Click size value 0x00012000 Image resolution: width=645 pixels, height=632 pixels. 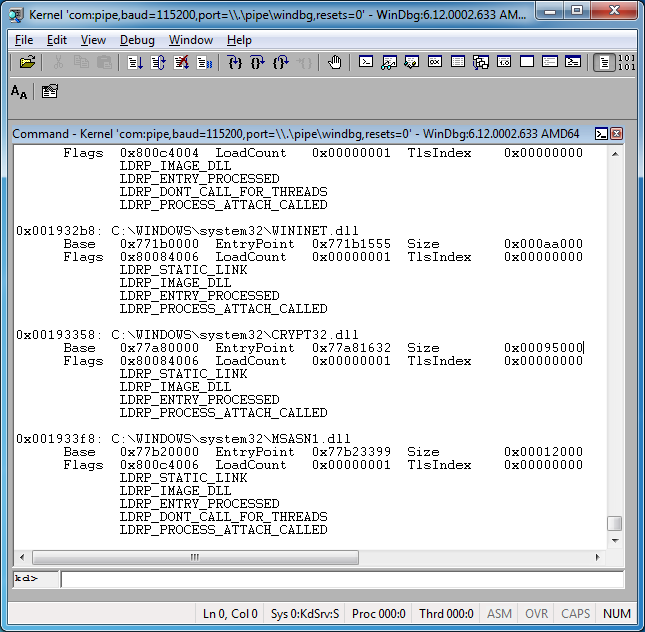(x=543, y=452)
